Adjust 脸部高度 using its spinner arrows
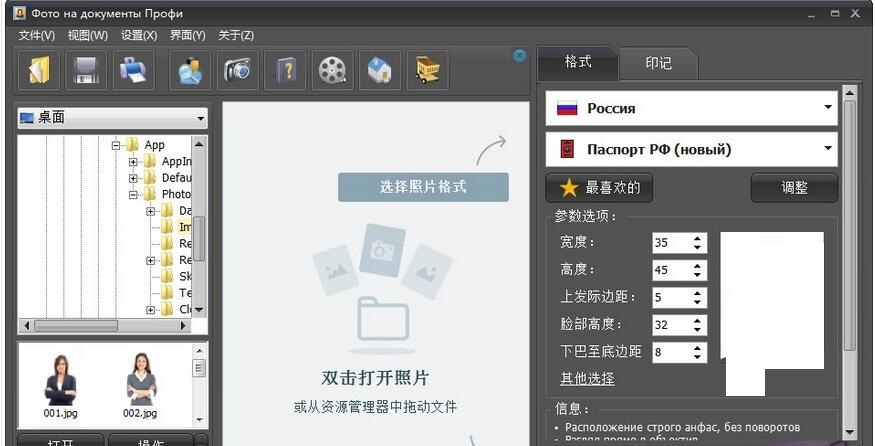Image resolution: width=875 pixels, height=446 pixels. 698,325
